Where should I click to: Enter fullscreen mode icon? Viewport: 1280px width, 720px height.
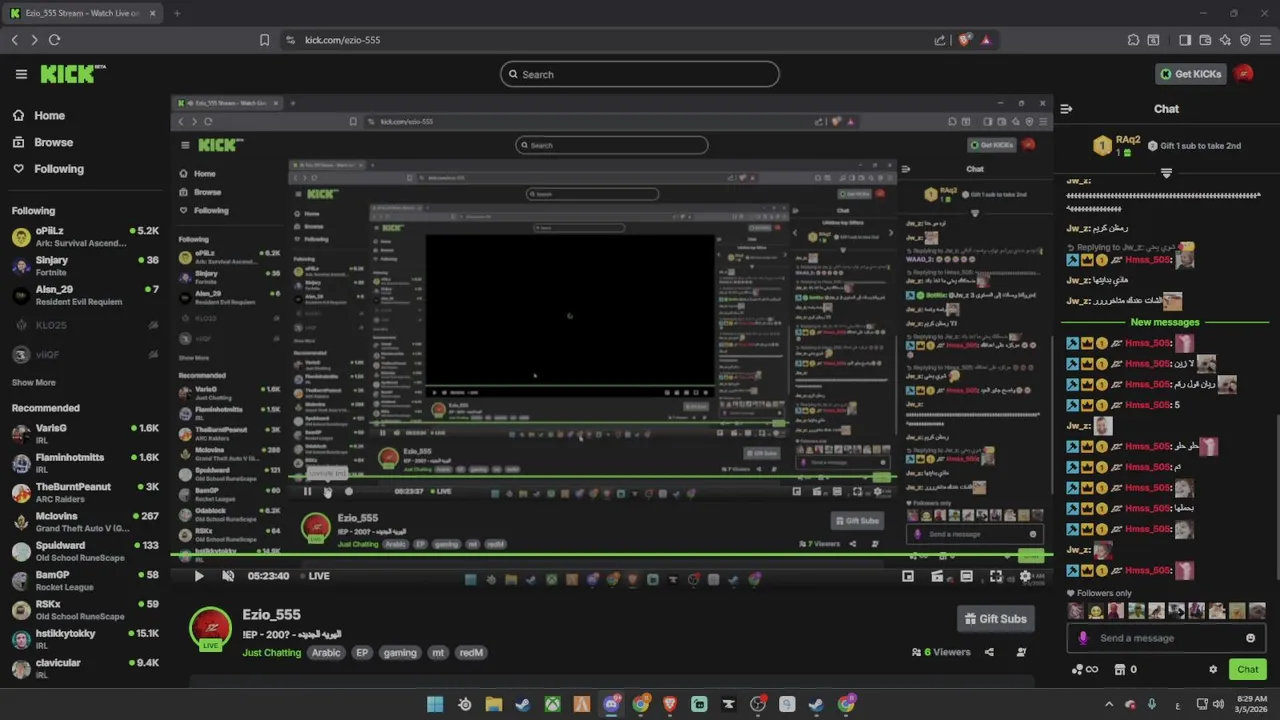pos(996,576)
